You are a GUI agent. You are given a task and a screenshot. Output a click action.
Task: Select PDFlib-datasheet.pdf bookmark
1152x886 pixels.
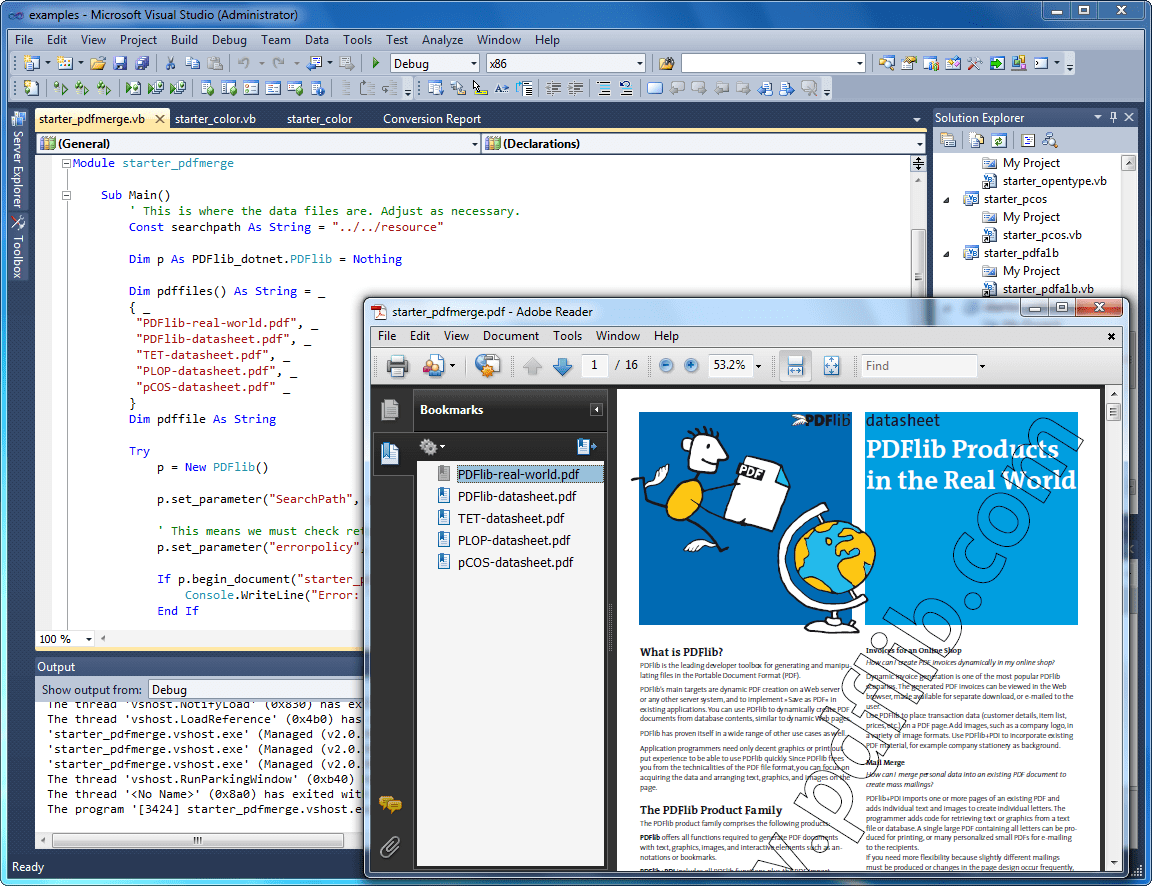tap(516, 497)
